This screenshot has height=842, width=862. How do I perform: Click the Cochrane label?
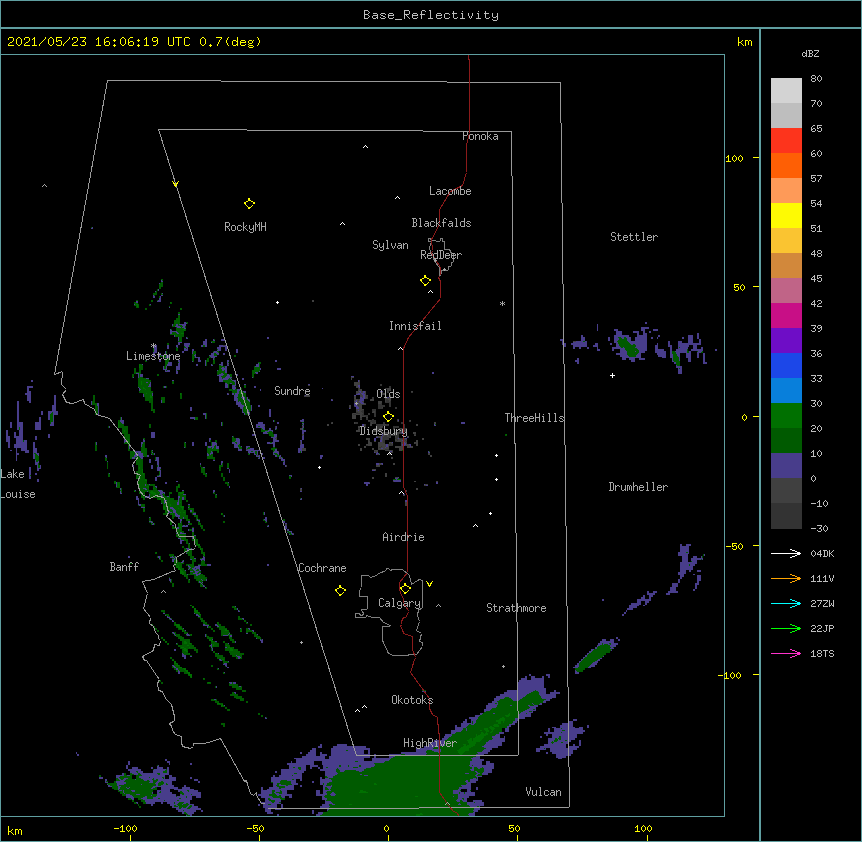coord(322,568)
